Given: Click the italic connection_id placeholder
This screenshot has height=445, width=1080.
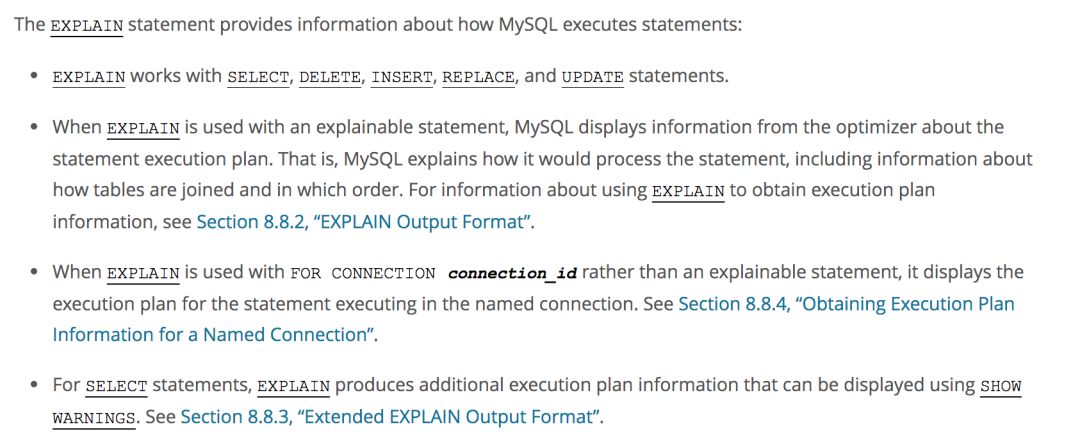Looking at the screenshot, I should (512, 273).
